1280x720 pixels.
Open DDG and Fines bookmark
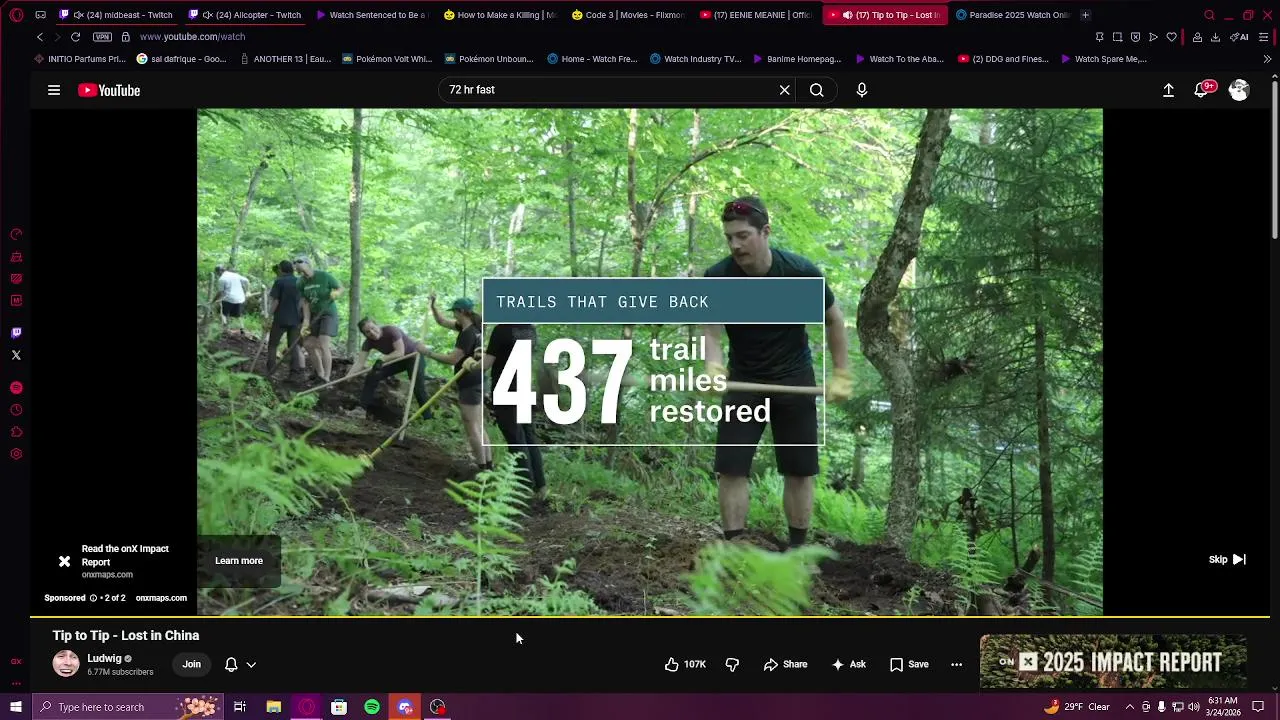click(1003, 59)
